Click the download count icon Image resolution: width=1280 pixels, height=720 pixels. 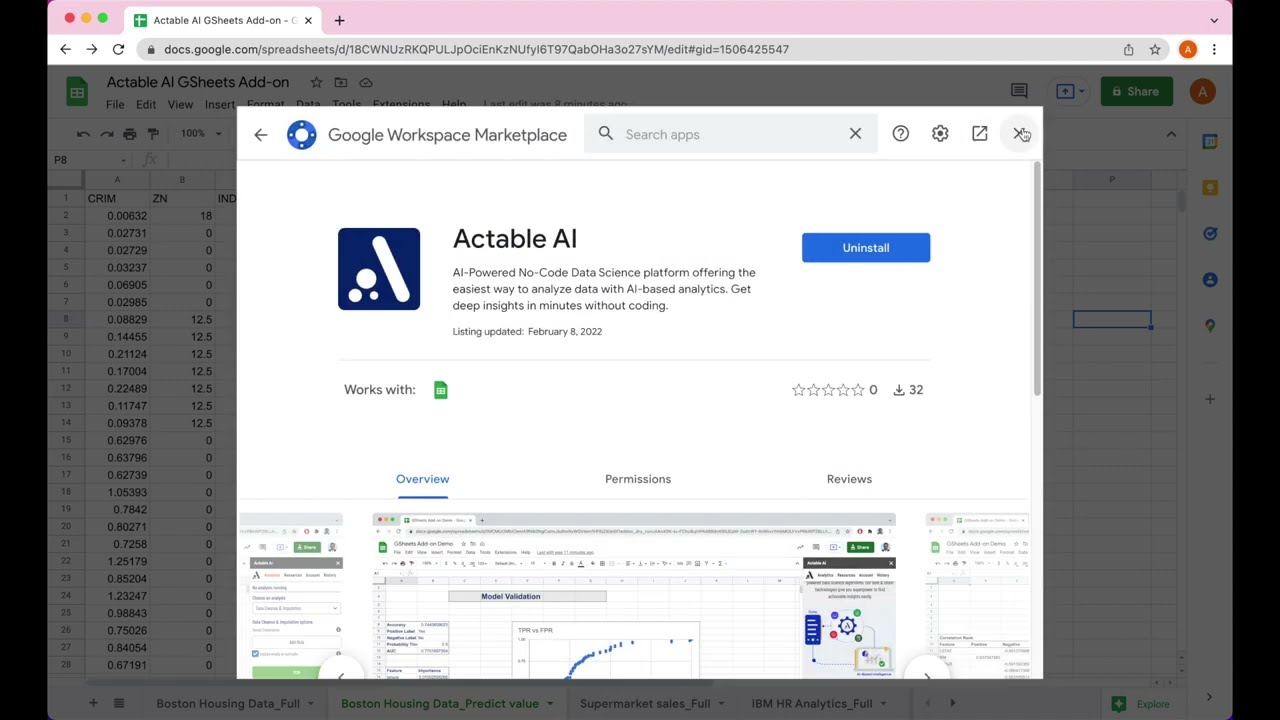pos(899,390)
